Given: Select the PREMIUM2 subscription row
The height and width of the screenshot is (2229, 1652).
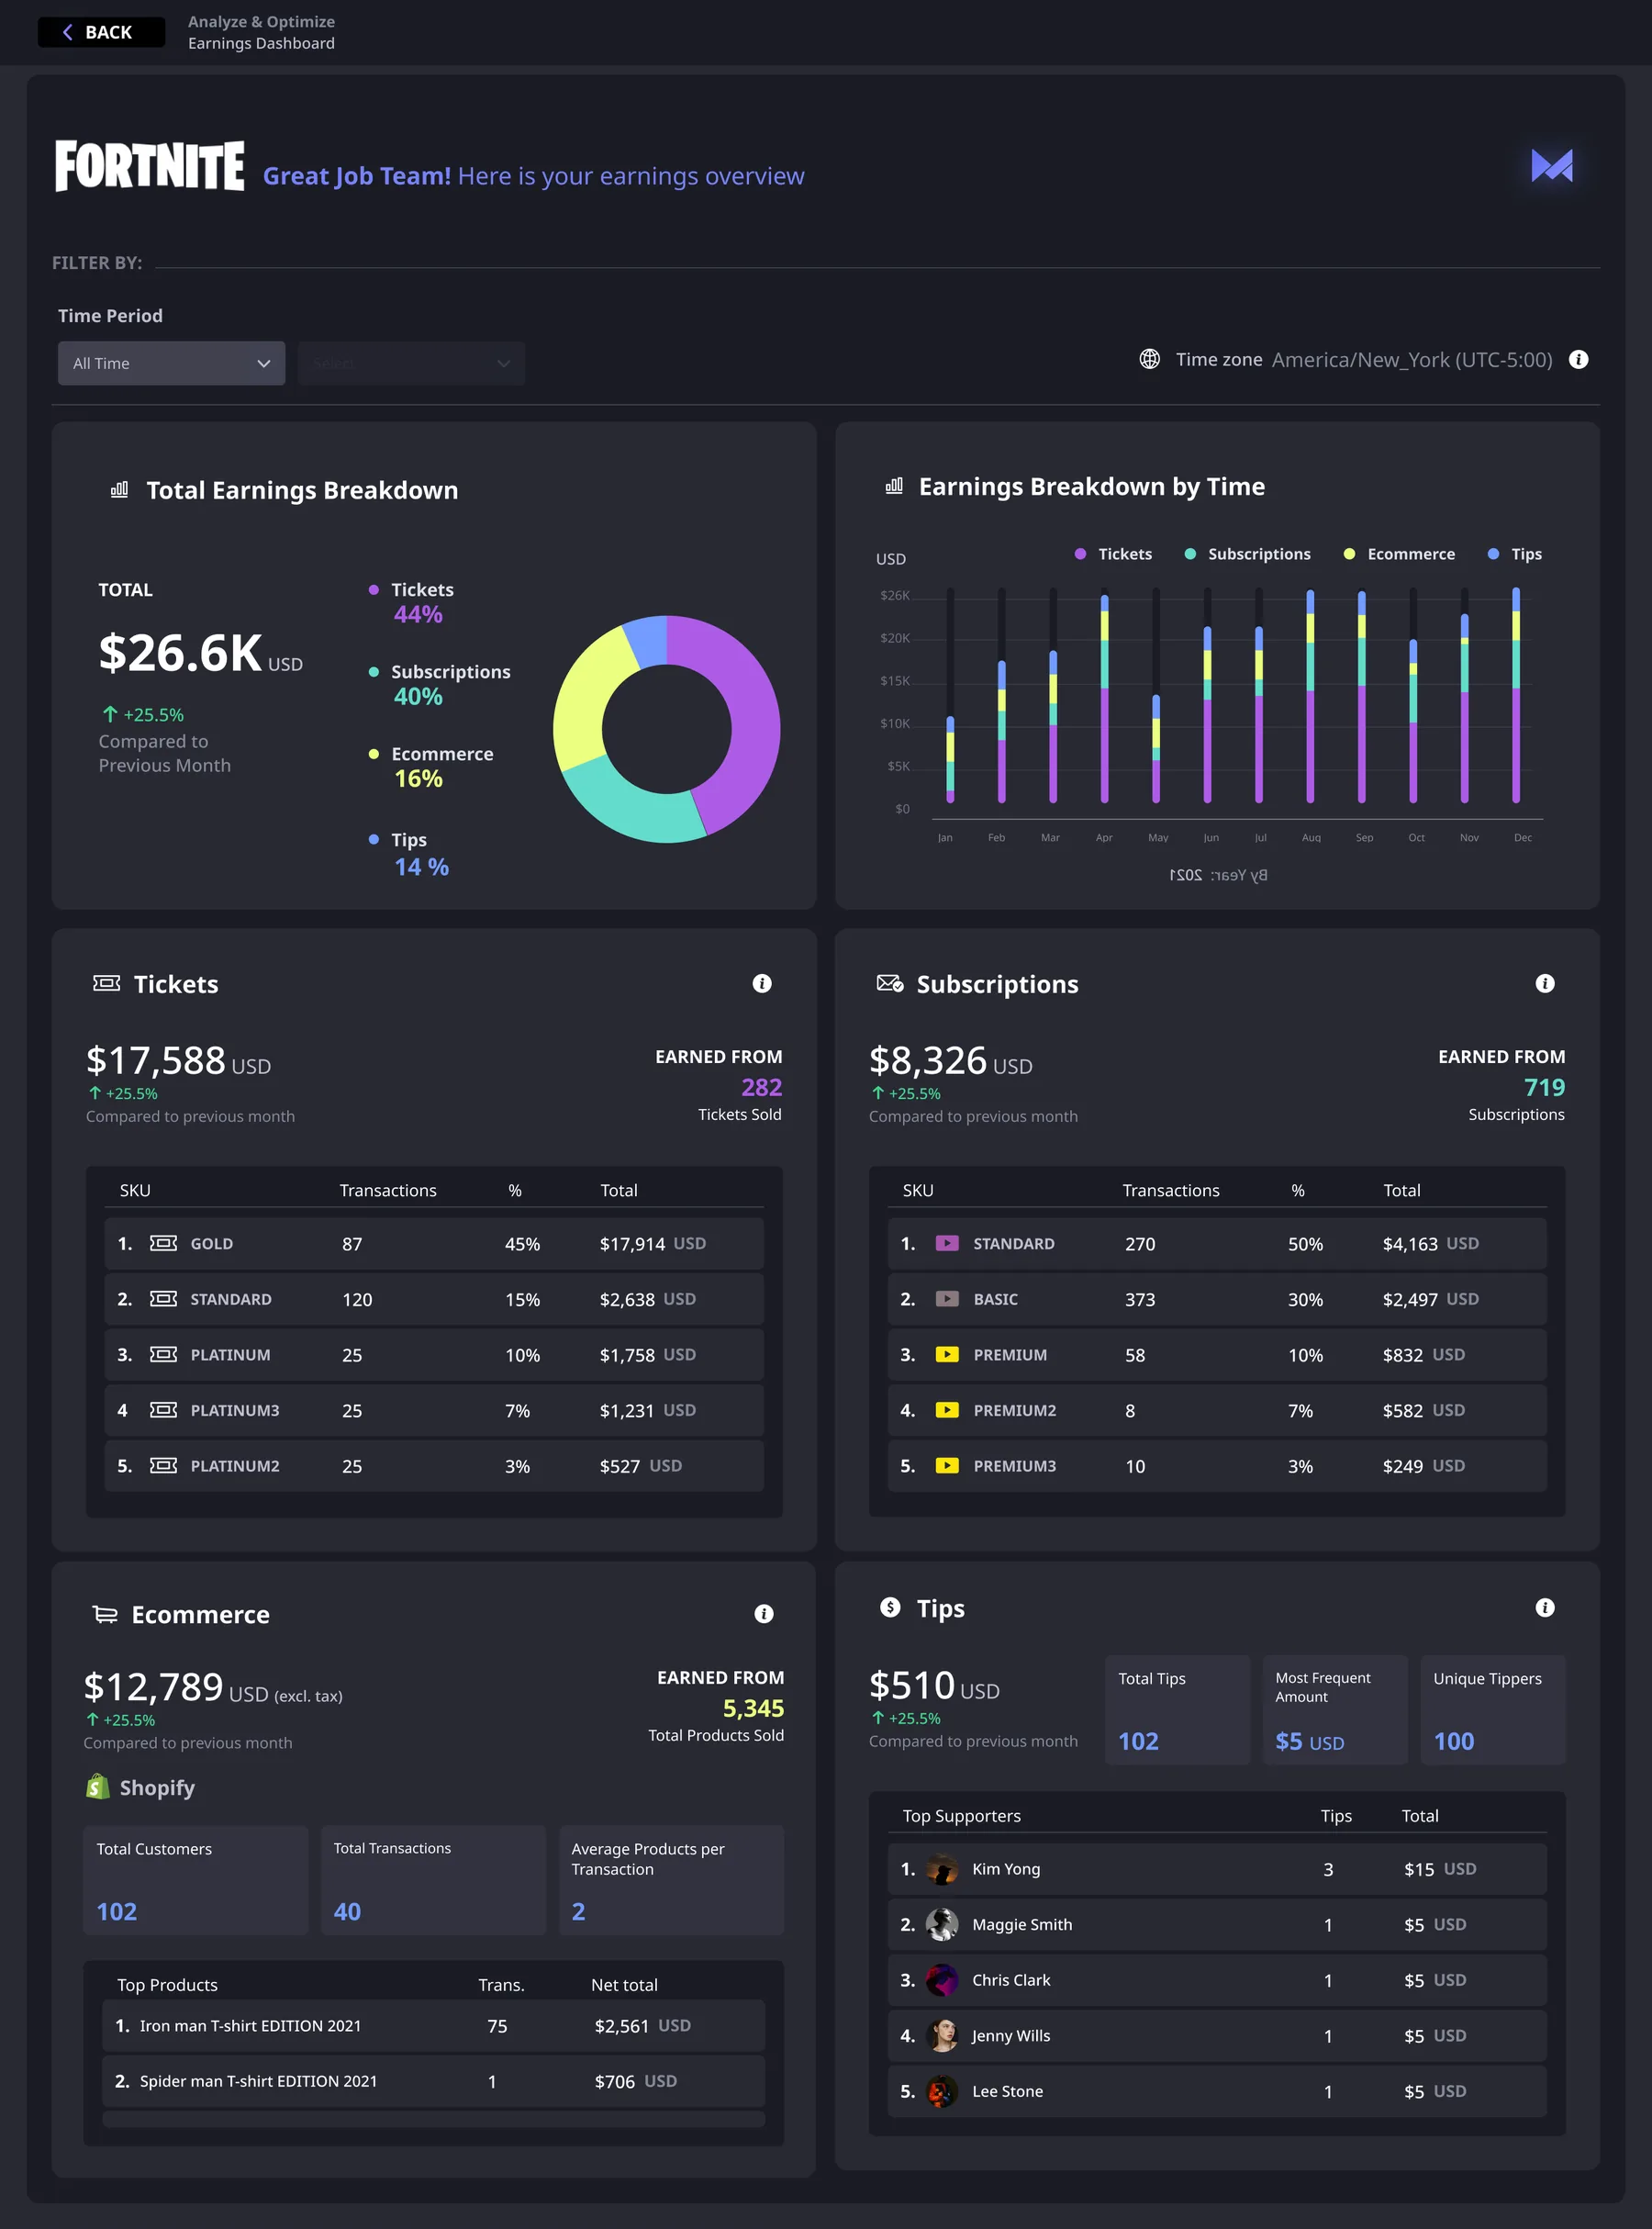Looking at the screenshot, I should coord(1217,1410).
